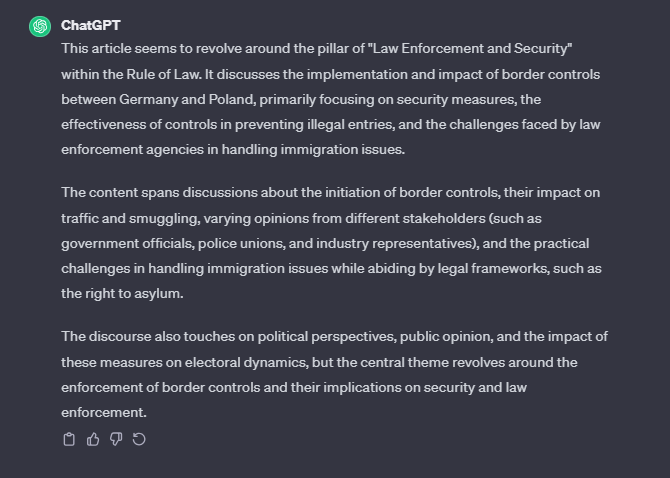670x478 pixels.
Task: Click the quoted phrase "Law Enforcement and Security"
Action: coord(470,48)
